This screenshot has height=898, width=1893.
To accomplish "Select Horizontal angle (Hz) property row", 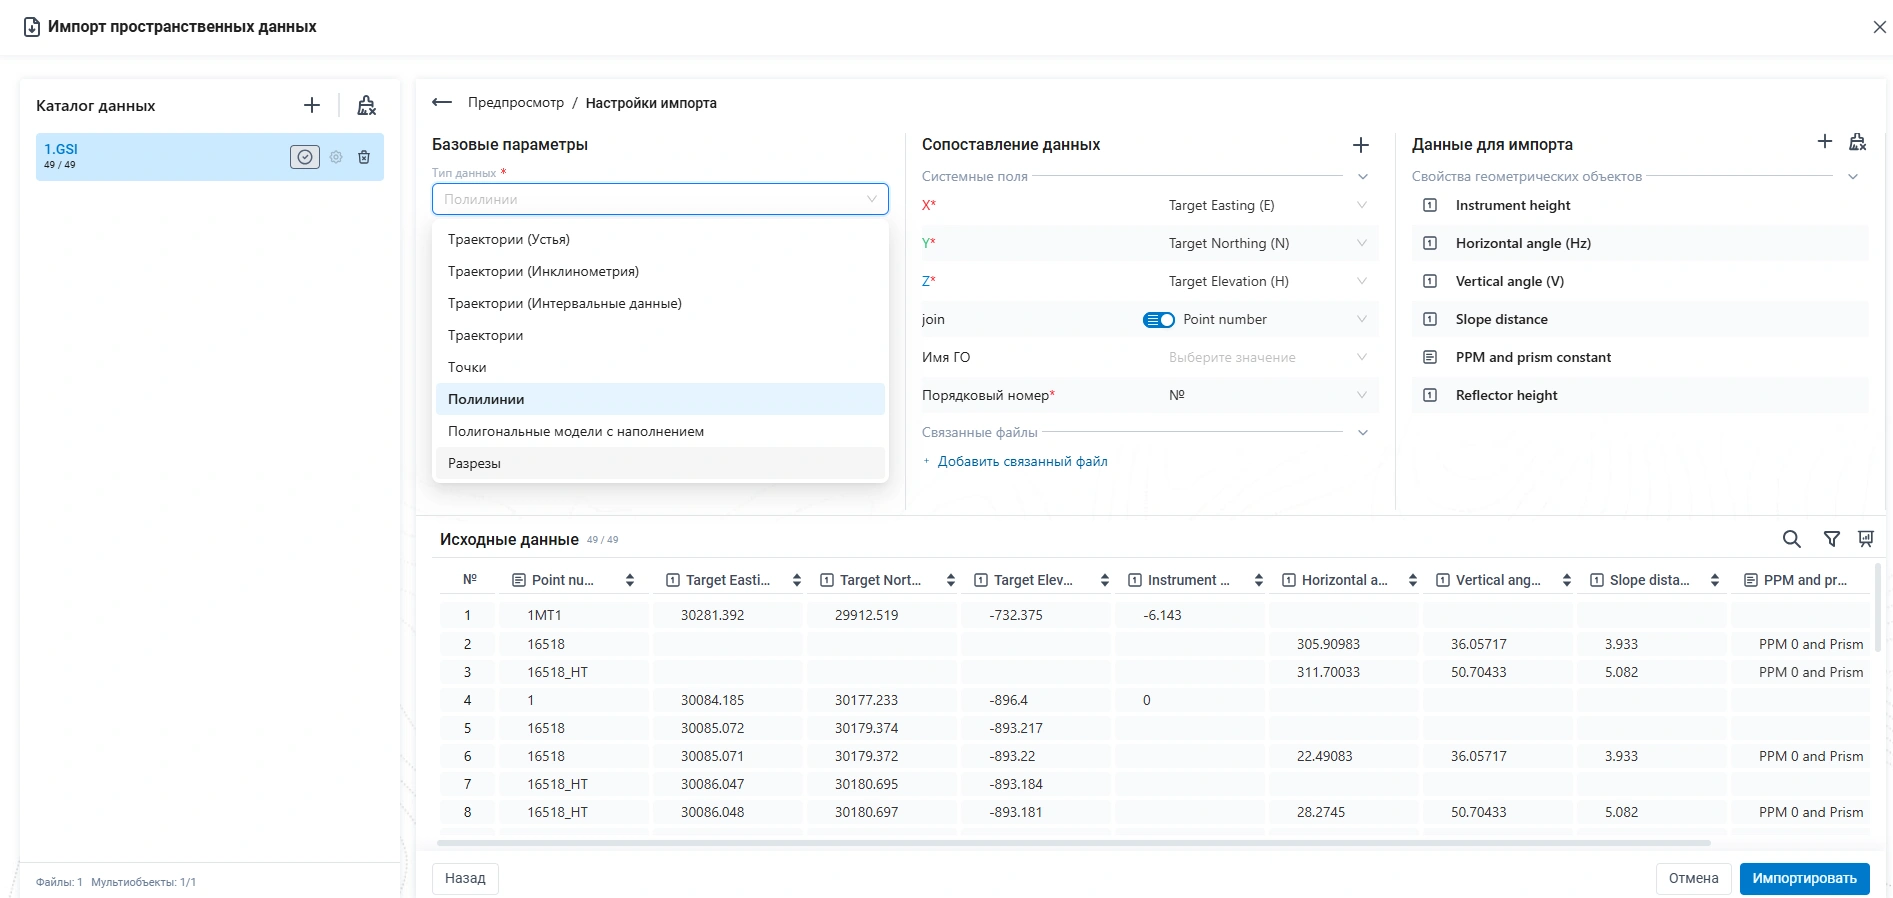I will pos(1640,243).
